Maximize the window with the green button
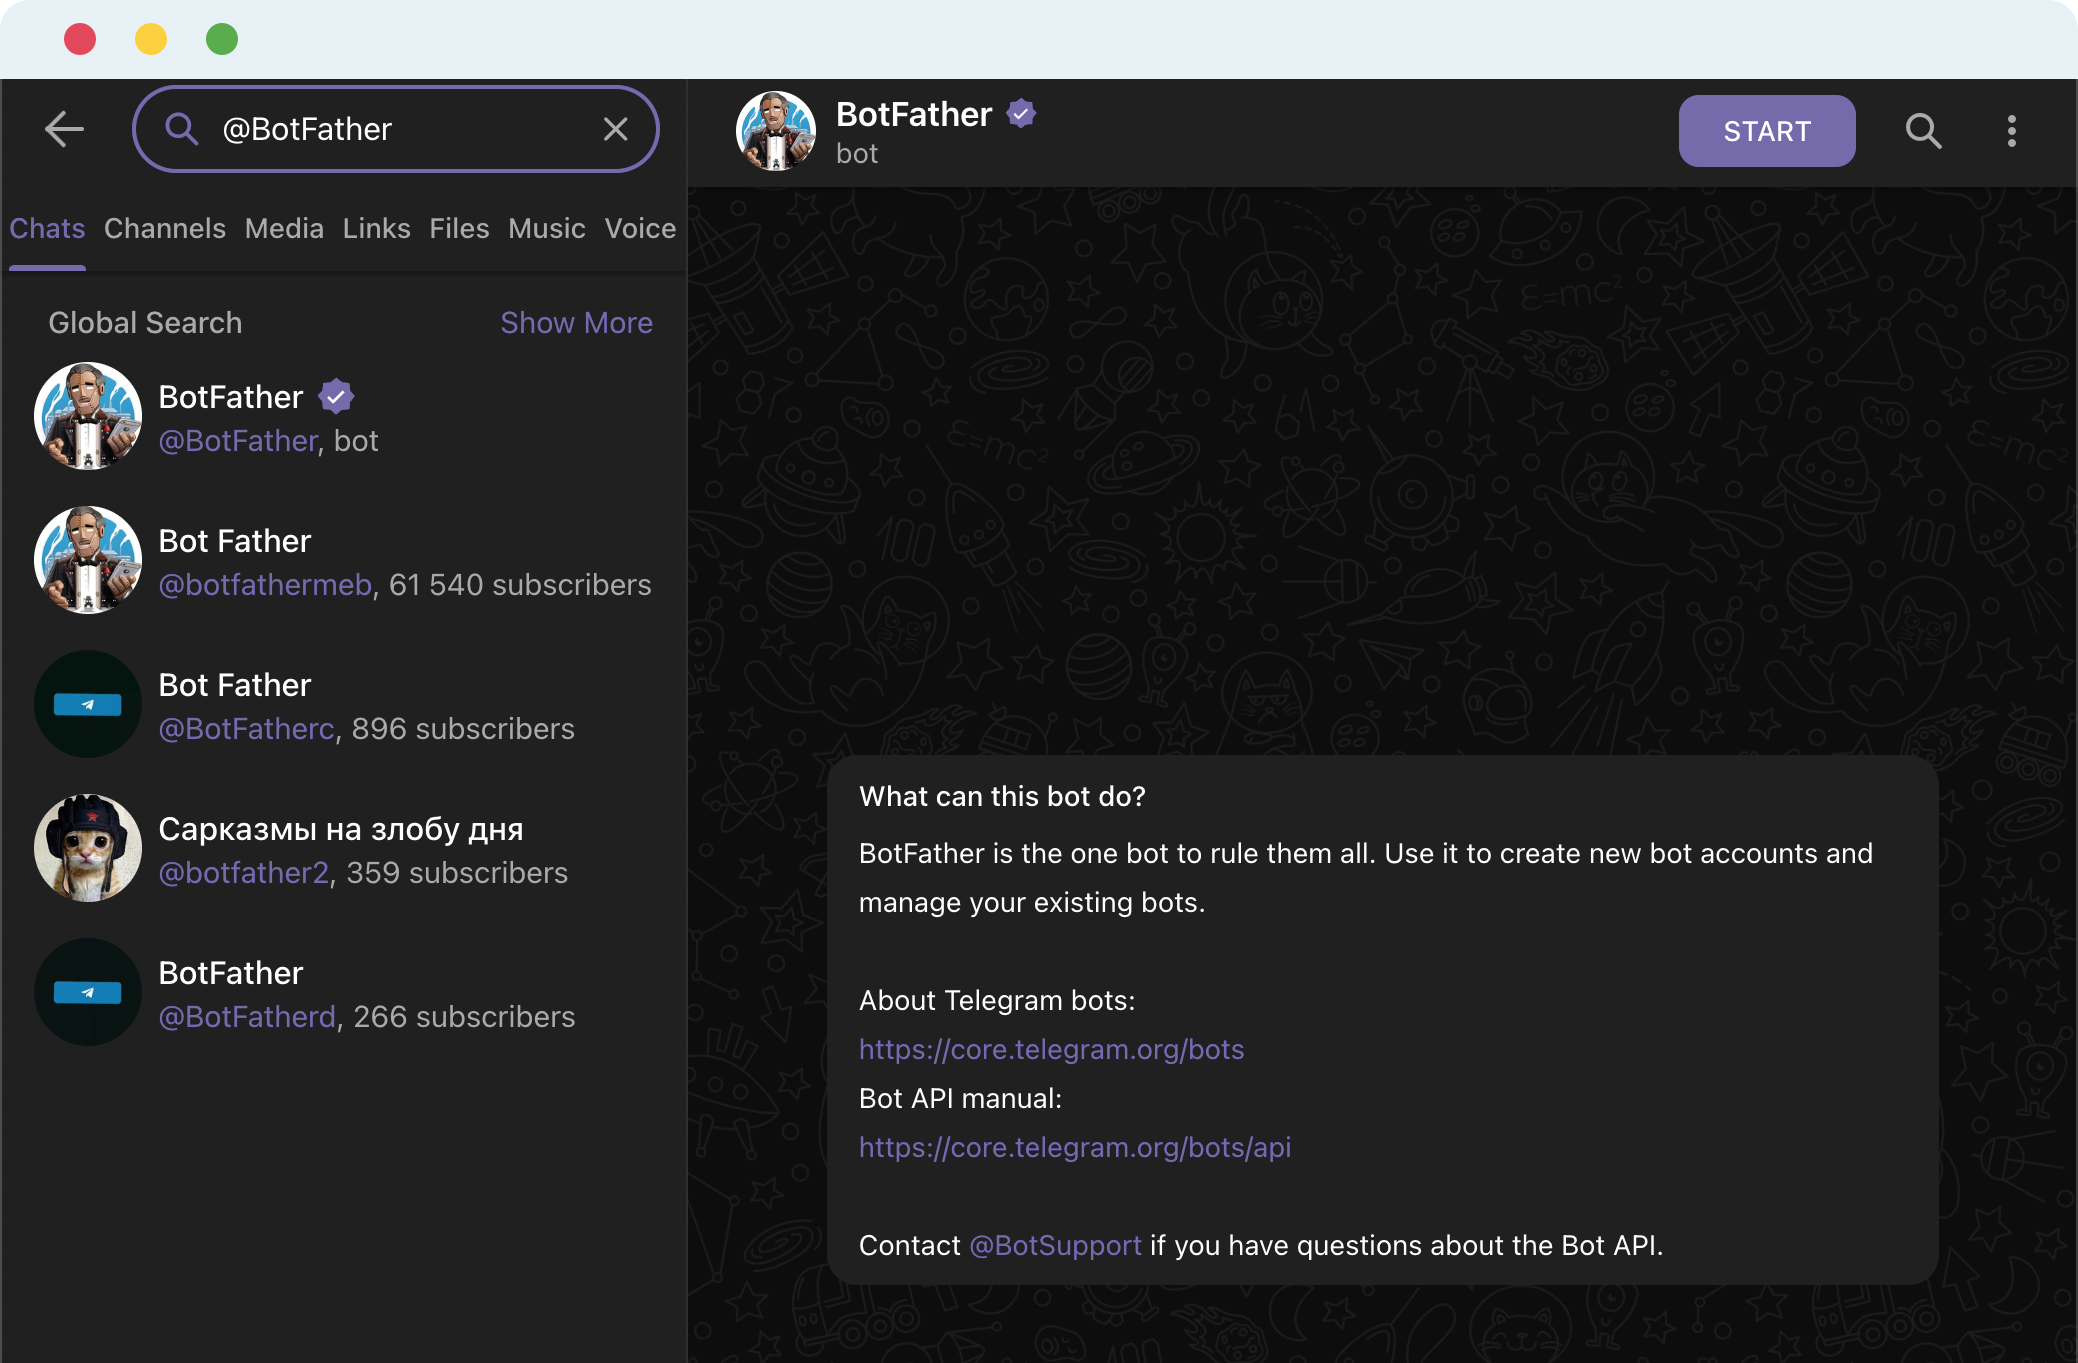 tap(222, 39)
